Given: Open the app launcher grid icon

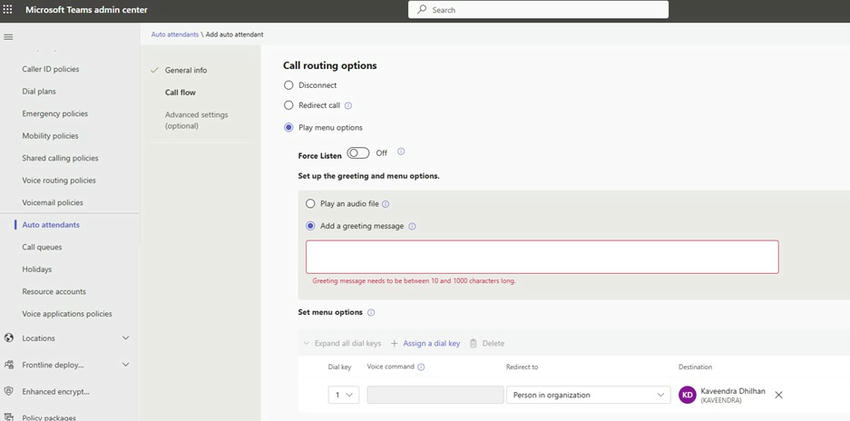Looking at the screenshot, I should point(8,10).
